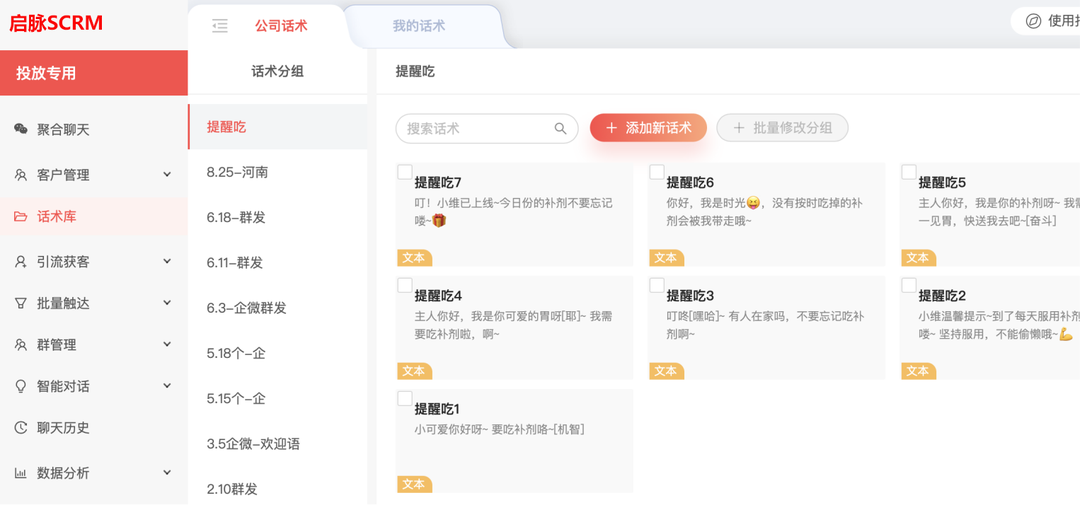The width and height of the screenshot is (1080, 505).
Task: Click the 批量触达 funnel icon
Action: coord(21,303)
